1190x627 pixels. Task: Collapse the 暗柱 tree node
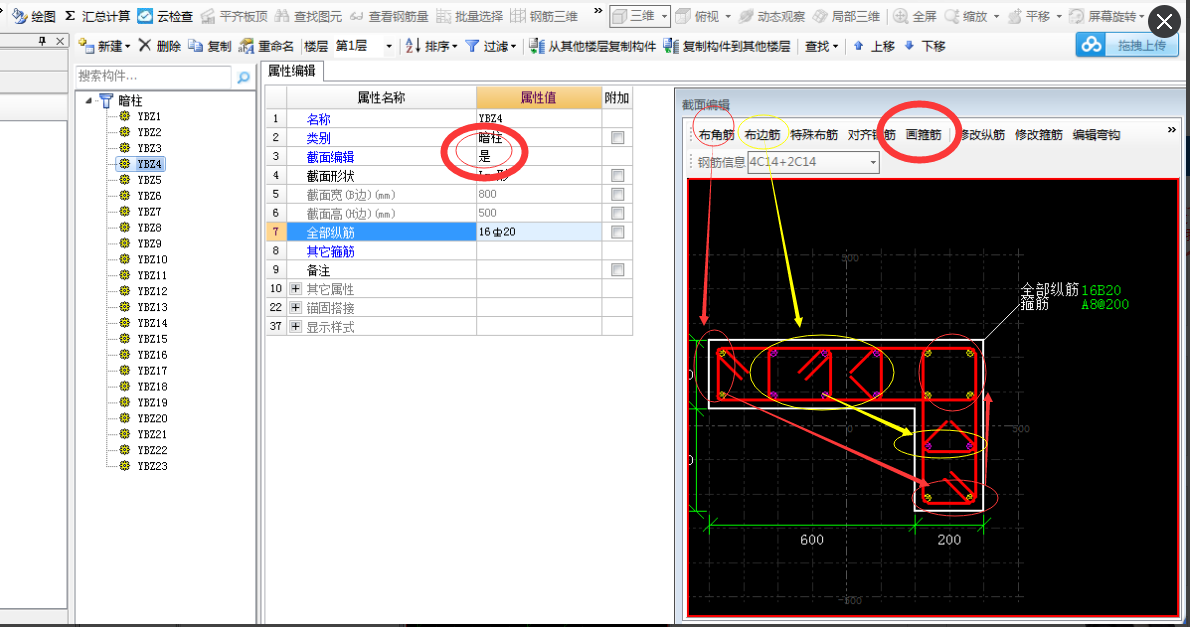coord(89,100)
